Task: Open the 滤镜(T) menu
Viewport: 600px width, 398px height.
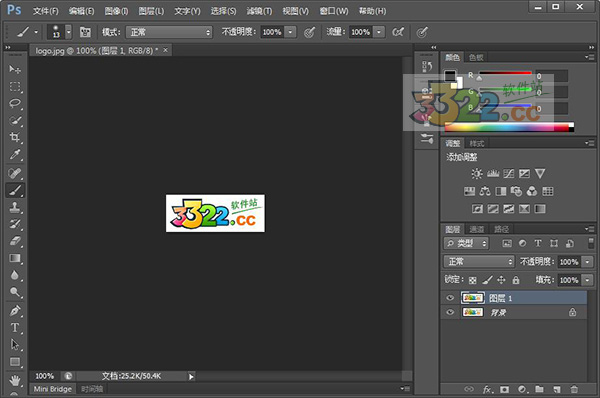Action: 259,11
